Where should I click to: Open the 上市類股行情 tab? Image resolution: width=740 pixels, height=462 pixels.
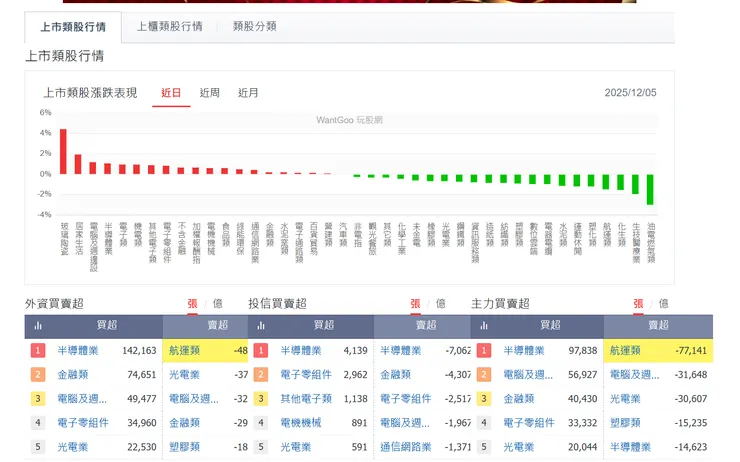73,27
